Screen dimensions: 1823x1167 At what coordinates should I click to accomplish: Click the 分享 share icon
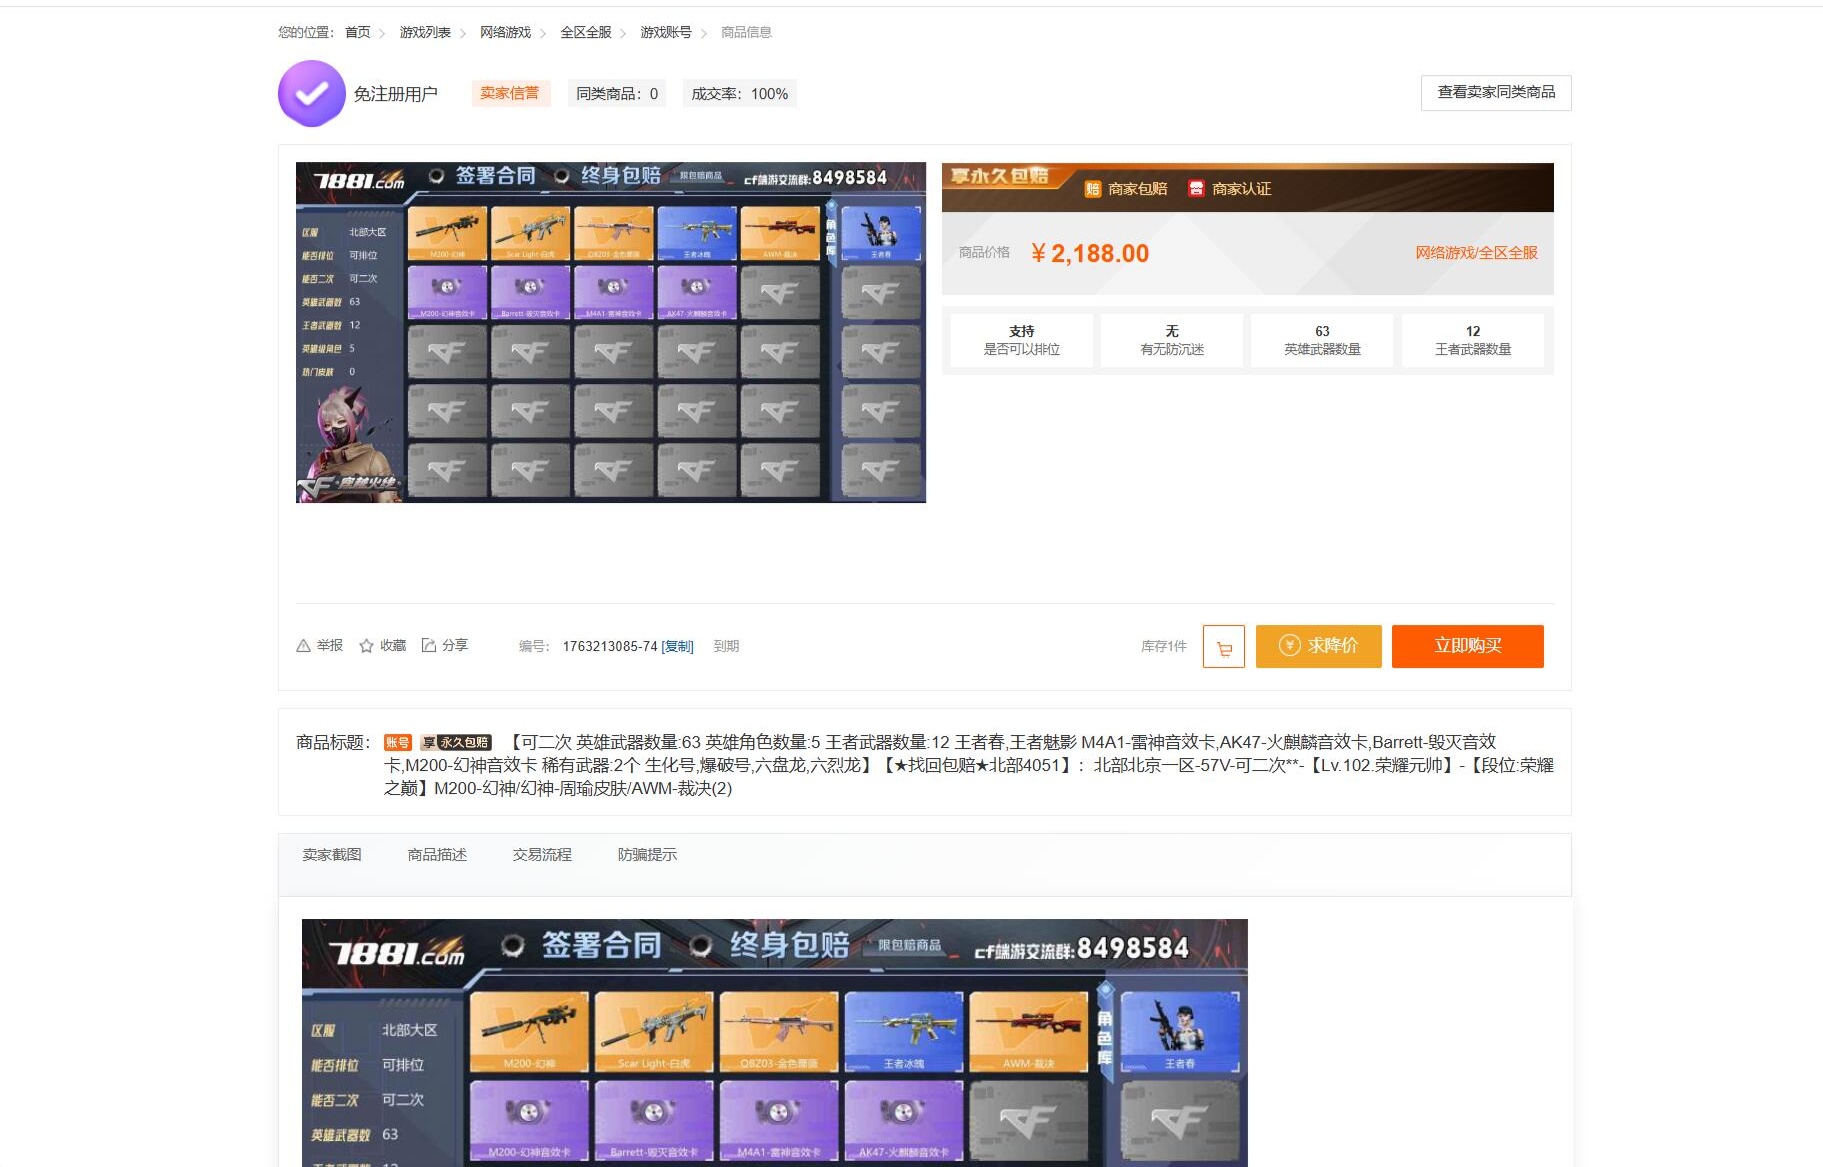click(x=430, y=645)
